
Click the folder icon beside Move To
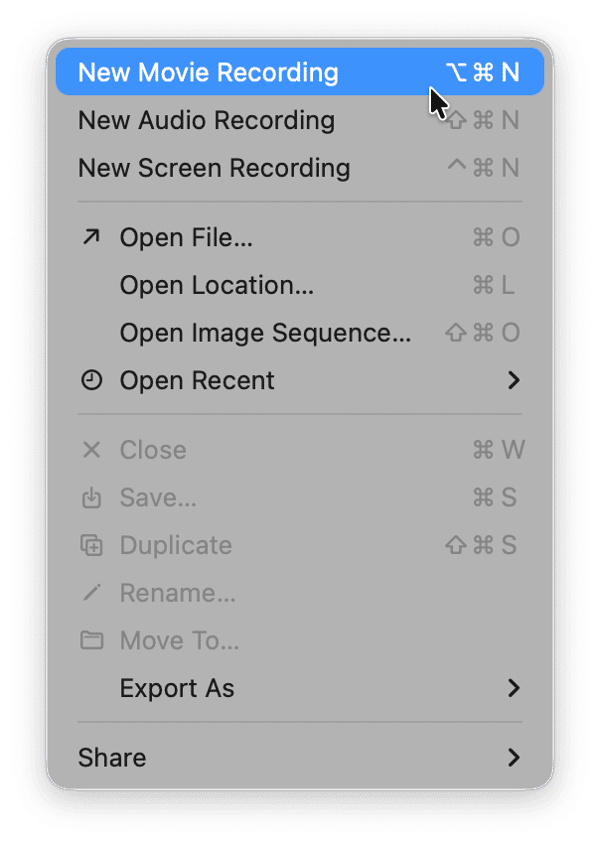click(91, 640)
